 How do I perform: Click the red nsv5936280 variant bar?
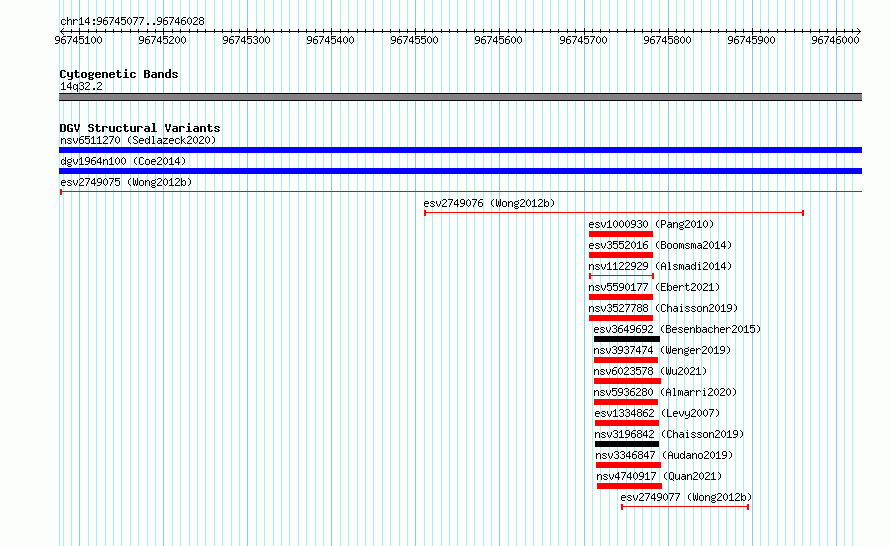pyautogui.click(x=626, y=402)
